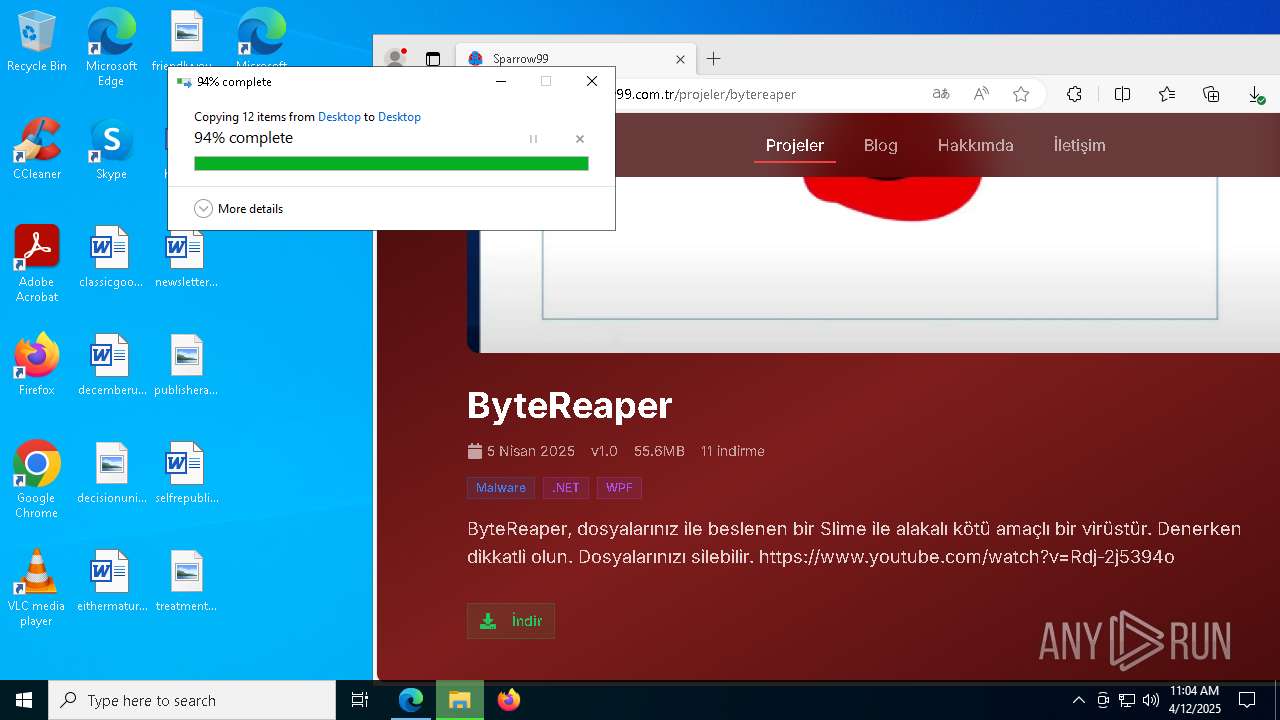The image size is (1280, 720).
Task: Open the notification center icon
Action: [1247, 700]
